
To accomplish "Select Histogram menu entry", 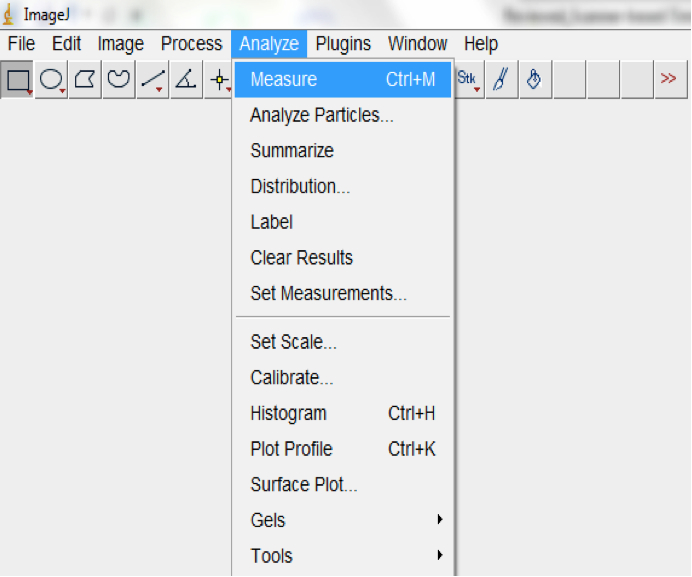I will point(343,414).
